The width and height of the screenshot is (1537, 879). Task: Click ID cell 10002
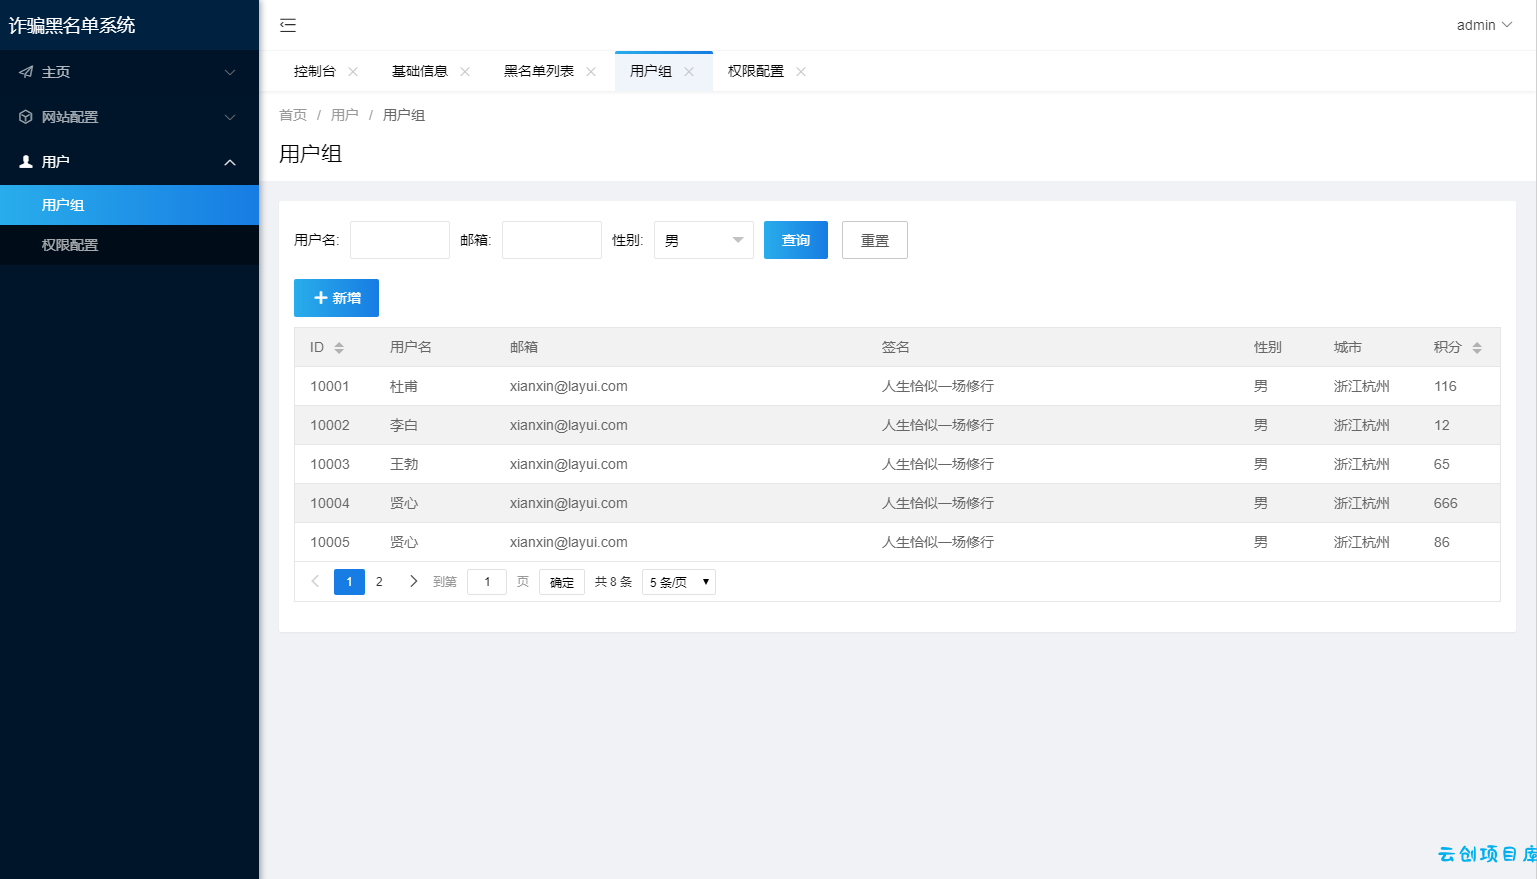click(x=330, y=425)
